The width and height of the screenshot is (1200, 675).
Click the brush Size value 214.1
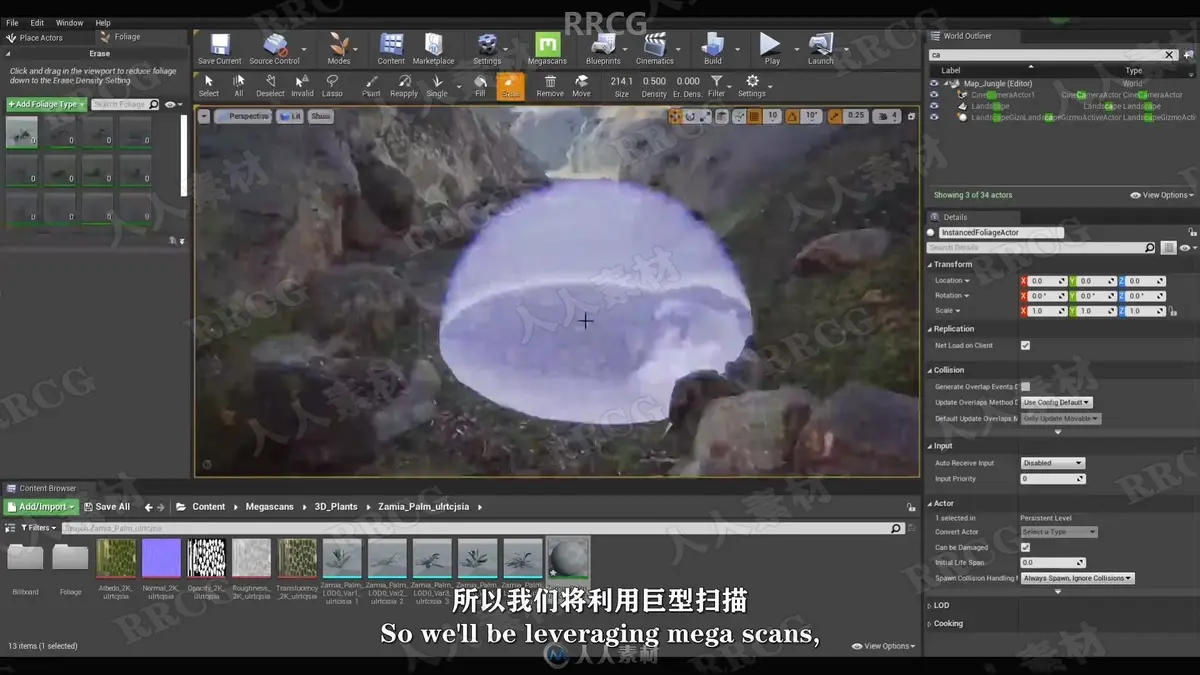[x=622, y=82]
